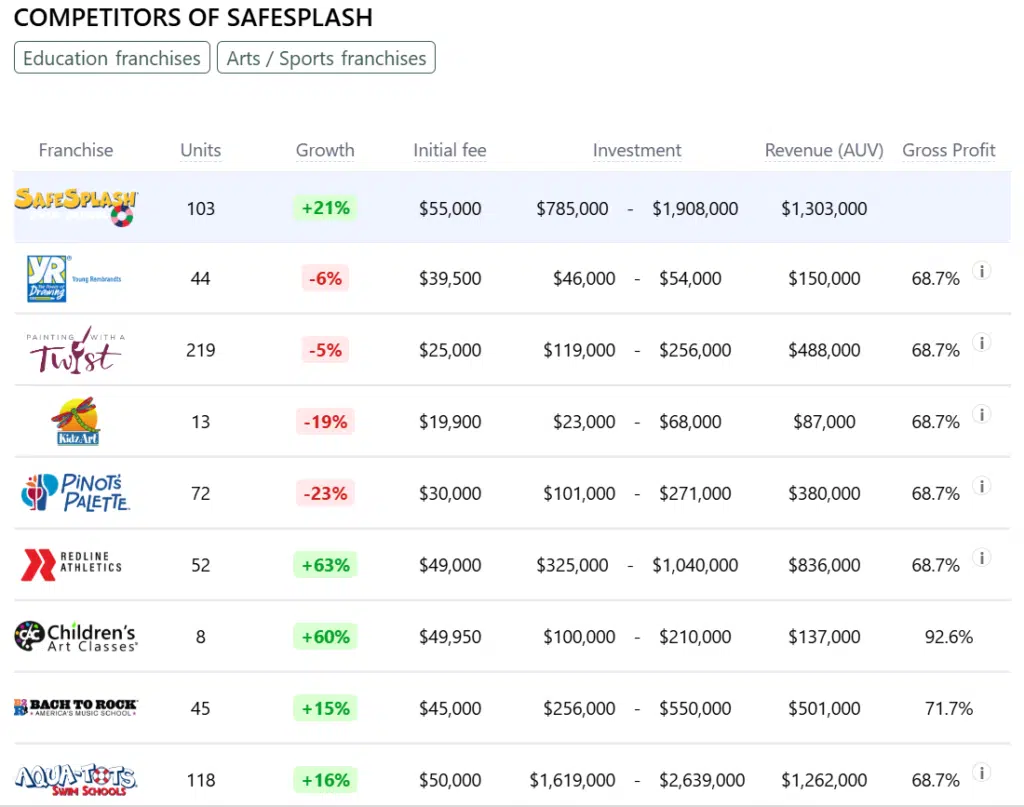Click the $1,908,000 investment maximum
This screenshot has width=1024, height=807.
[695, 209]
